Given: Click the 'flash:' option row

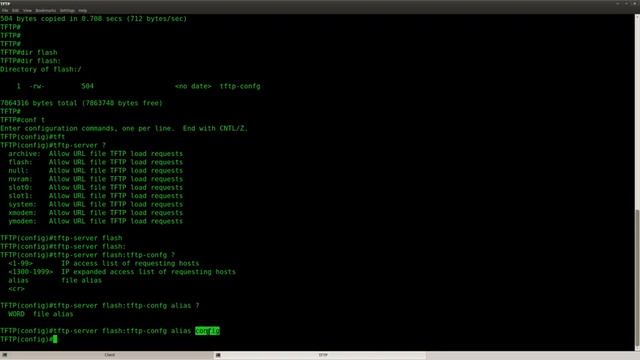Looking at the screenshot, I should click(x=96, y=162).
